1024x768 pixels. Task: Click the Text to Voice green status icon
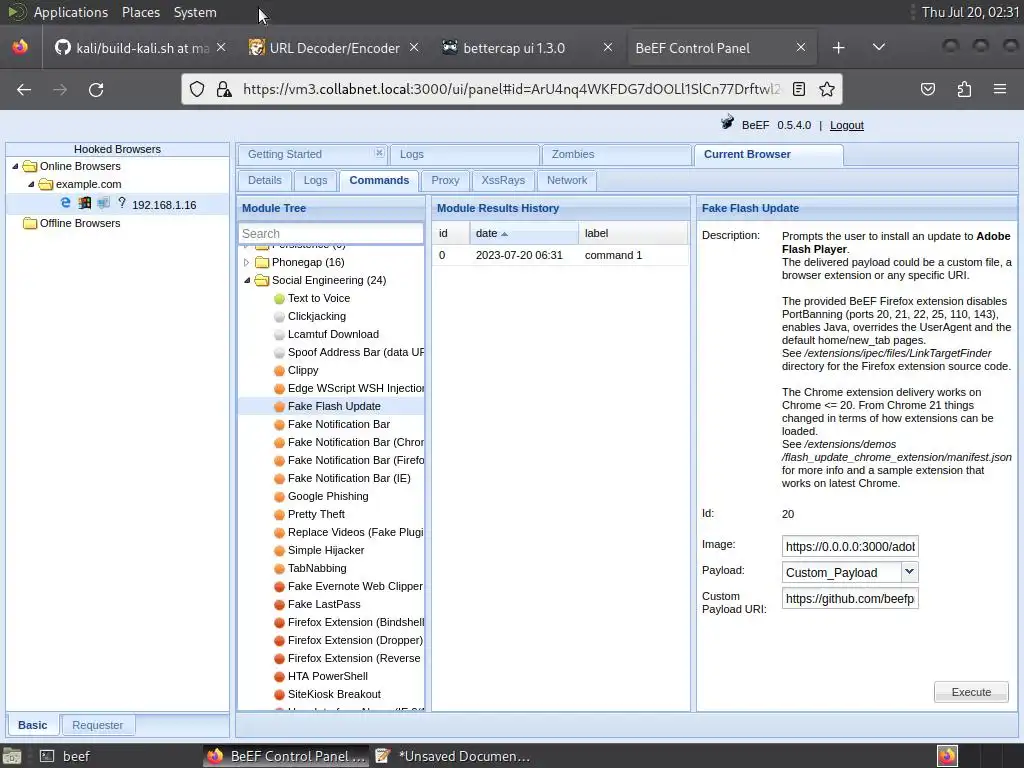(x=279, y=298)
